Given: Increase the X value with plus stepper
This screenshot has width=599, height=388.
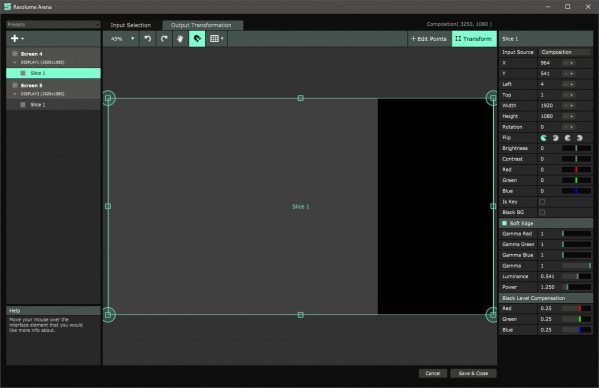Looking at the screenshot, I should pyautogui.click(x=572, y=63).
